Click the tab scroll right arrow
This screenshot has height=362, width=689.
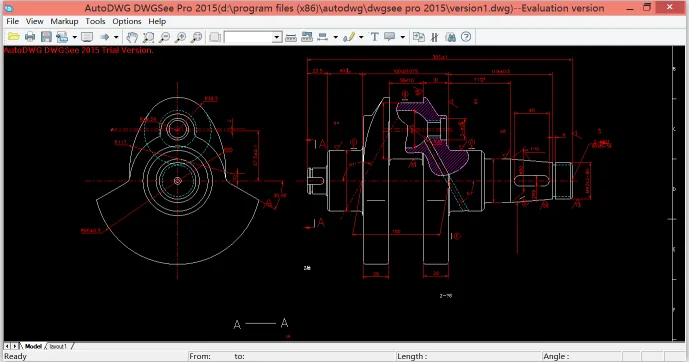[x=15, y=346]
